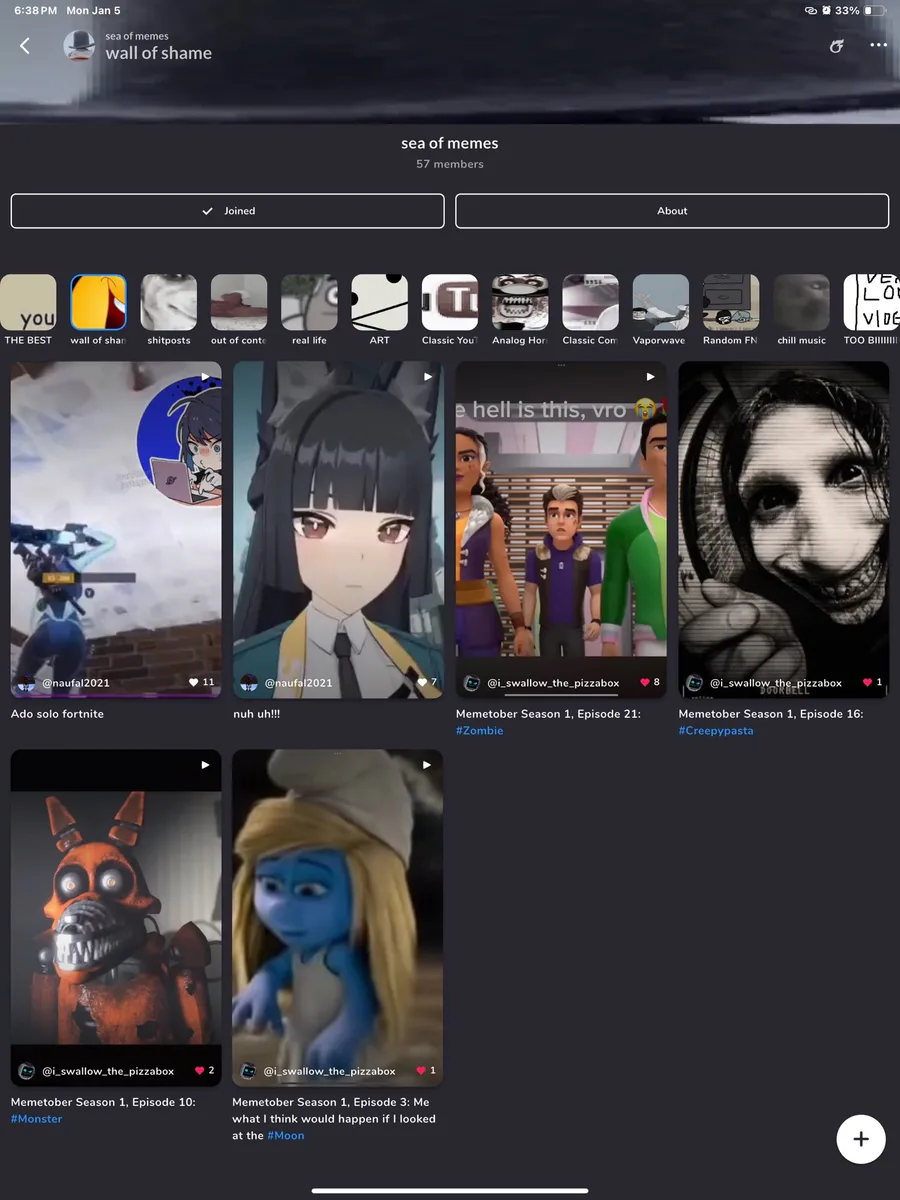
Task: Open the Classic YouTube channel
Action: [450, 311]
